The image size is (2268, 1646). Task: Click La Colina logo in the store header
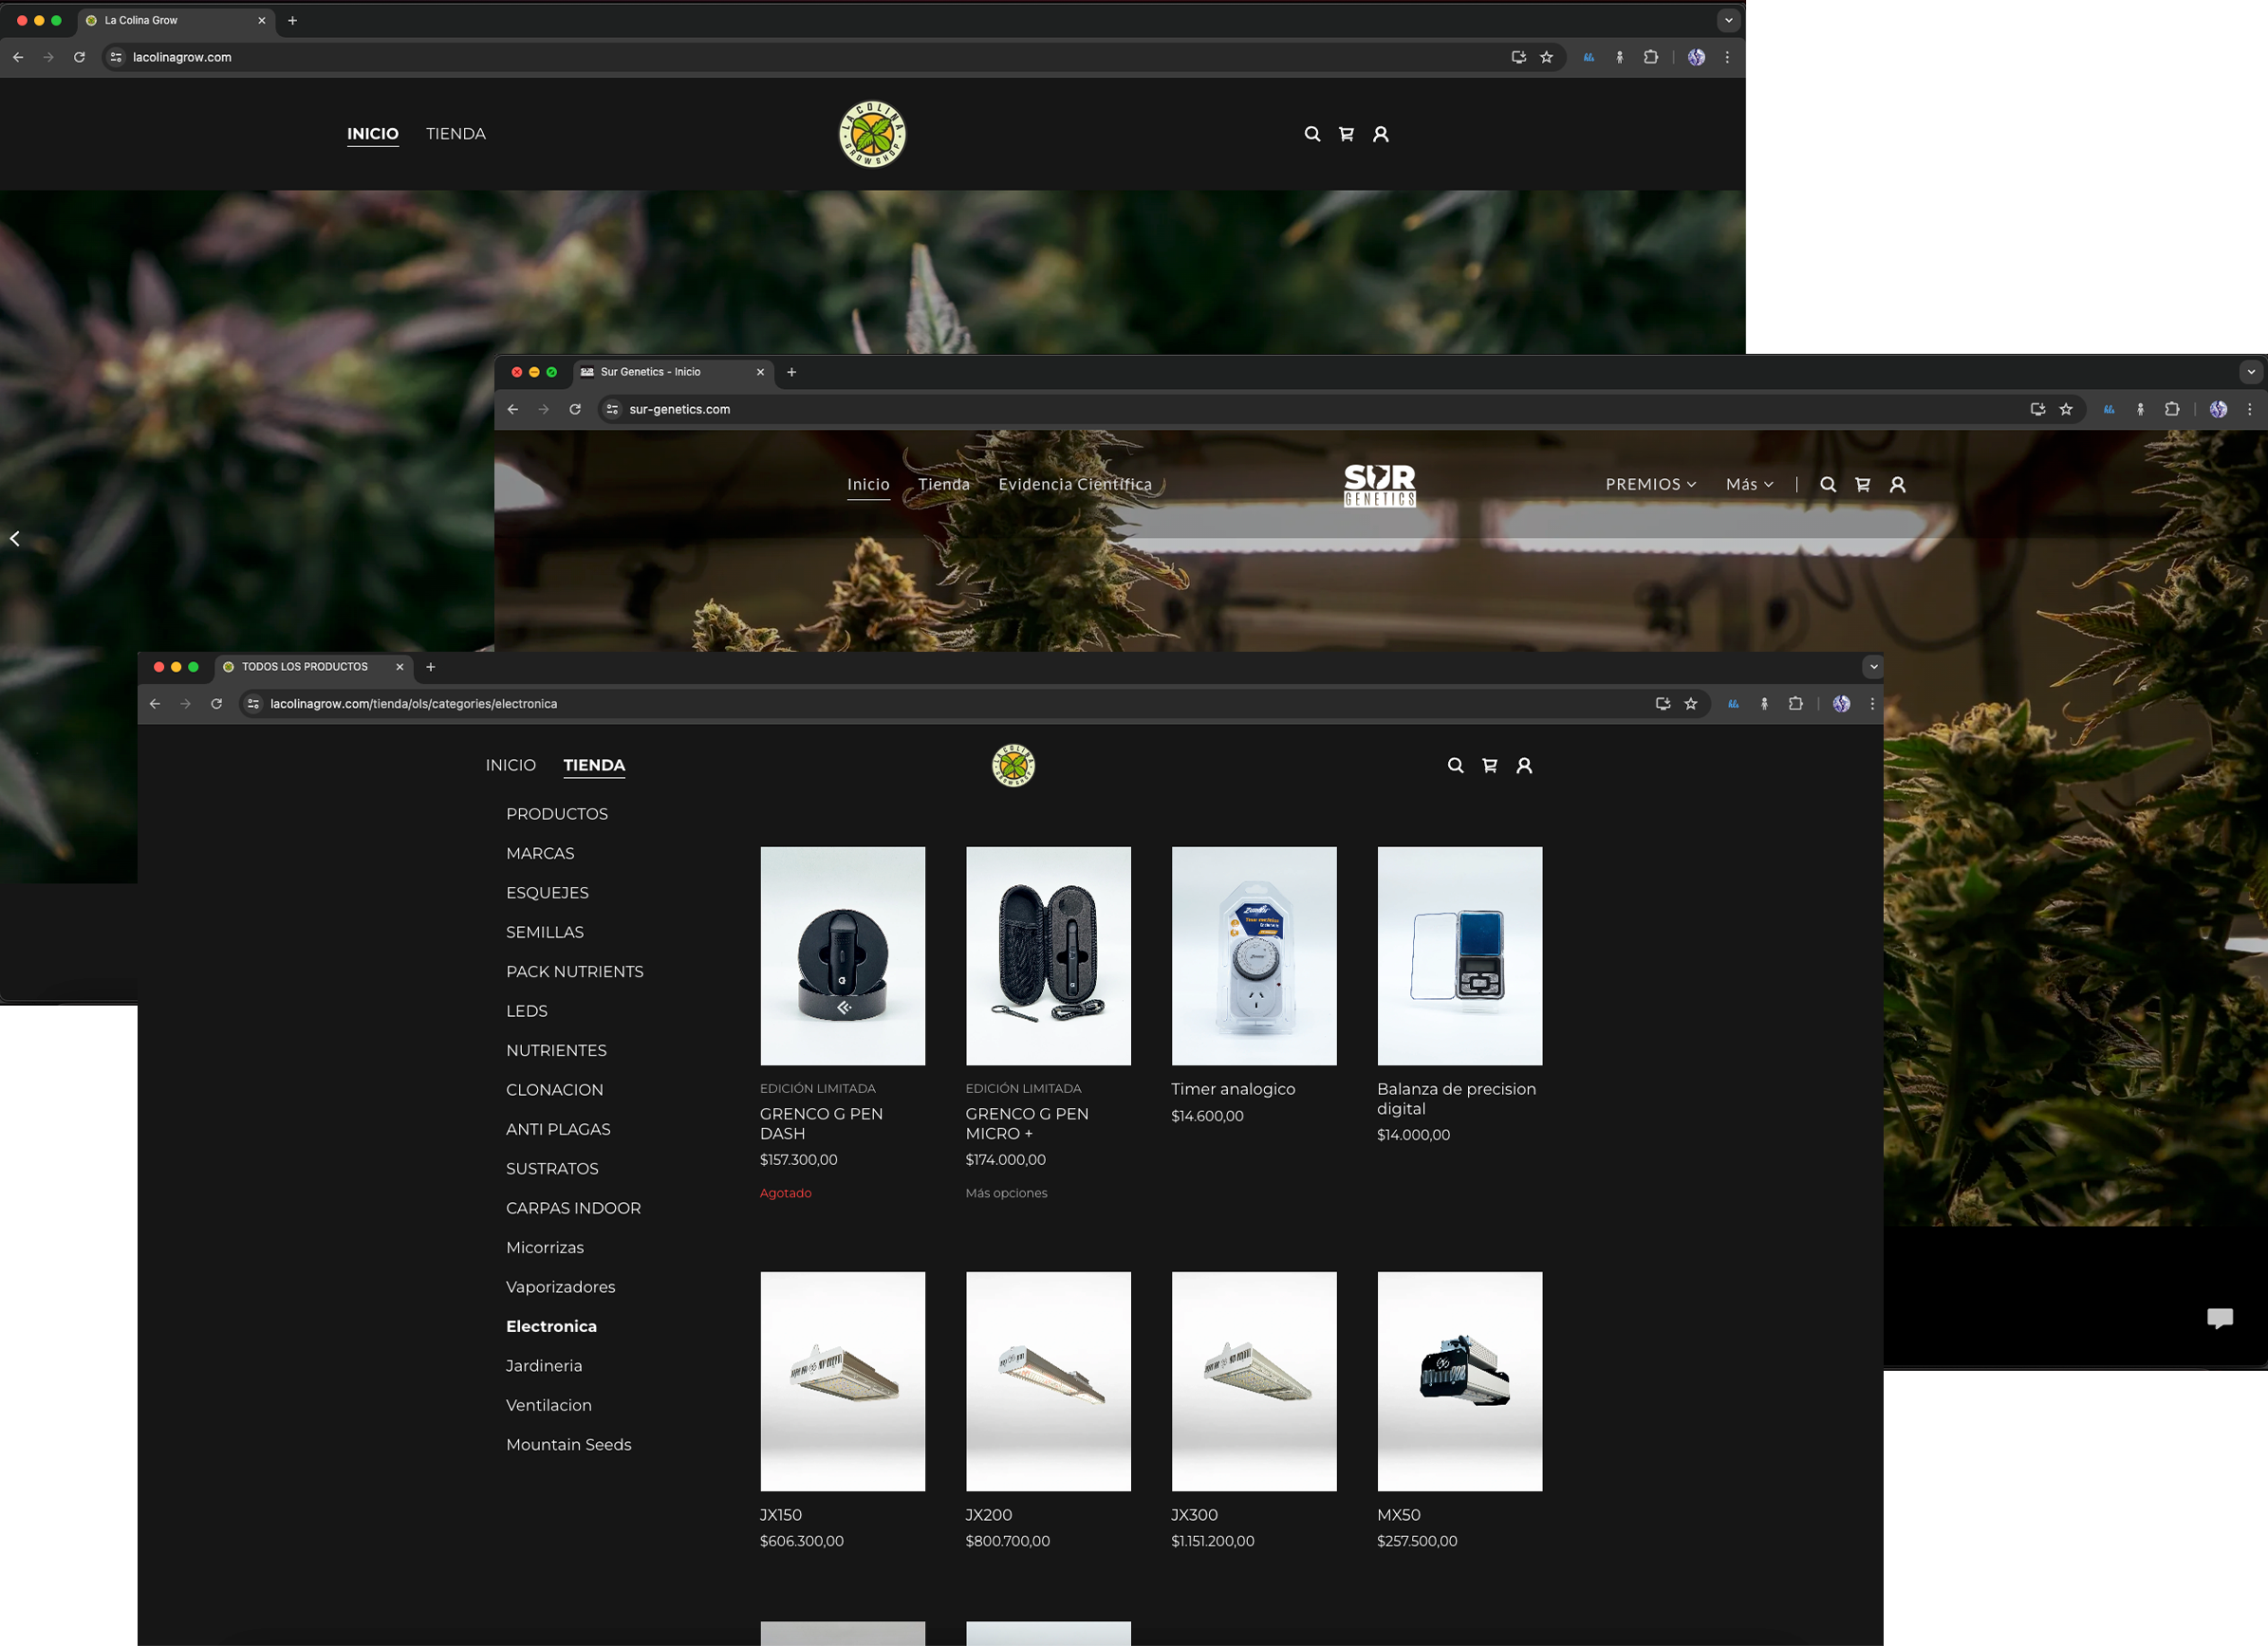[x=1013, y=765]
